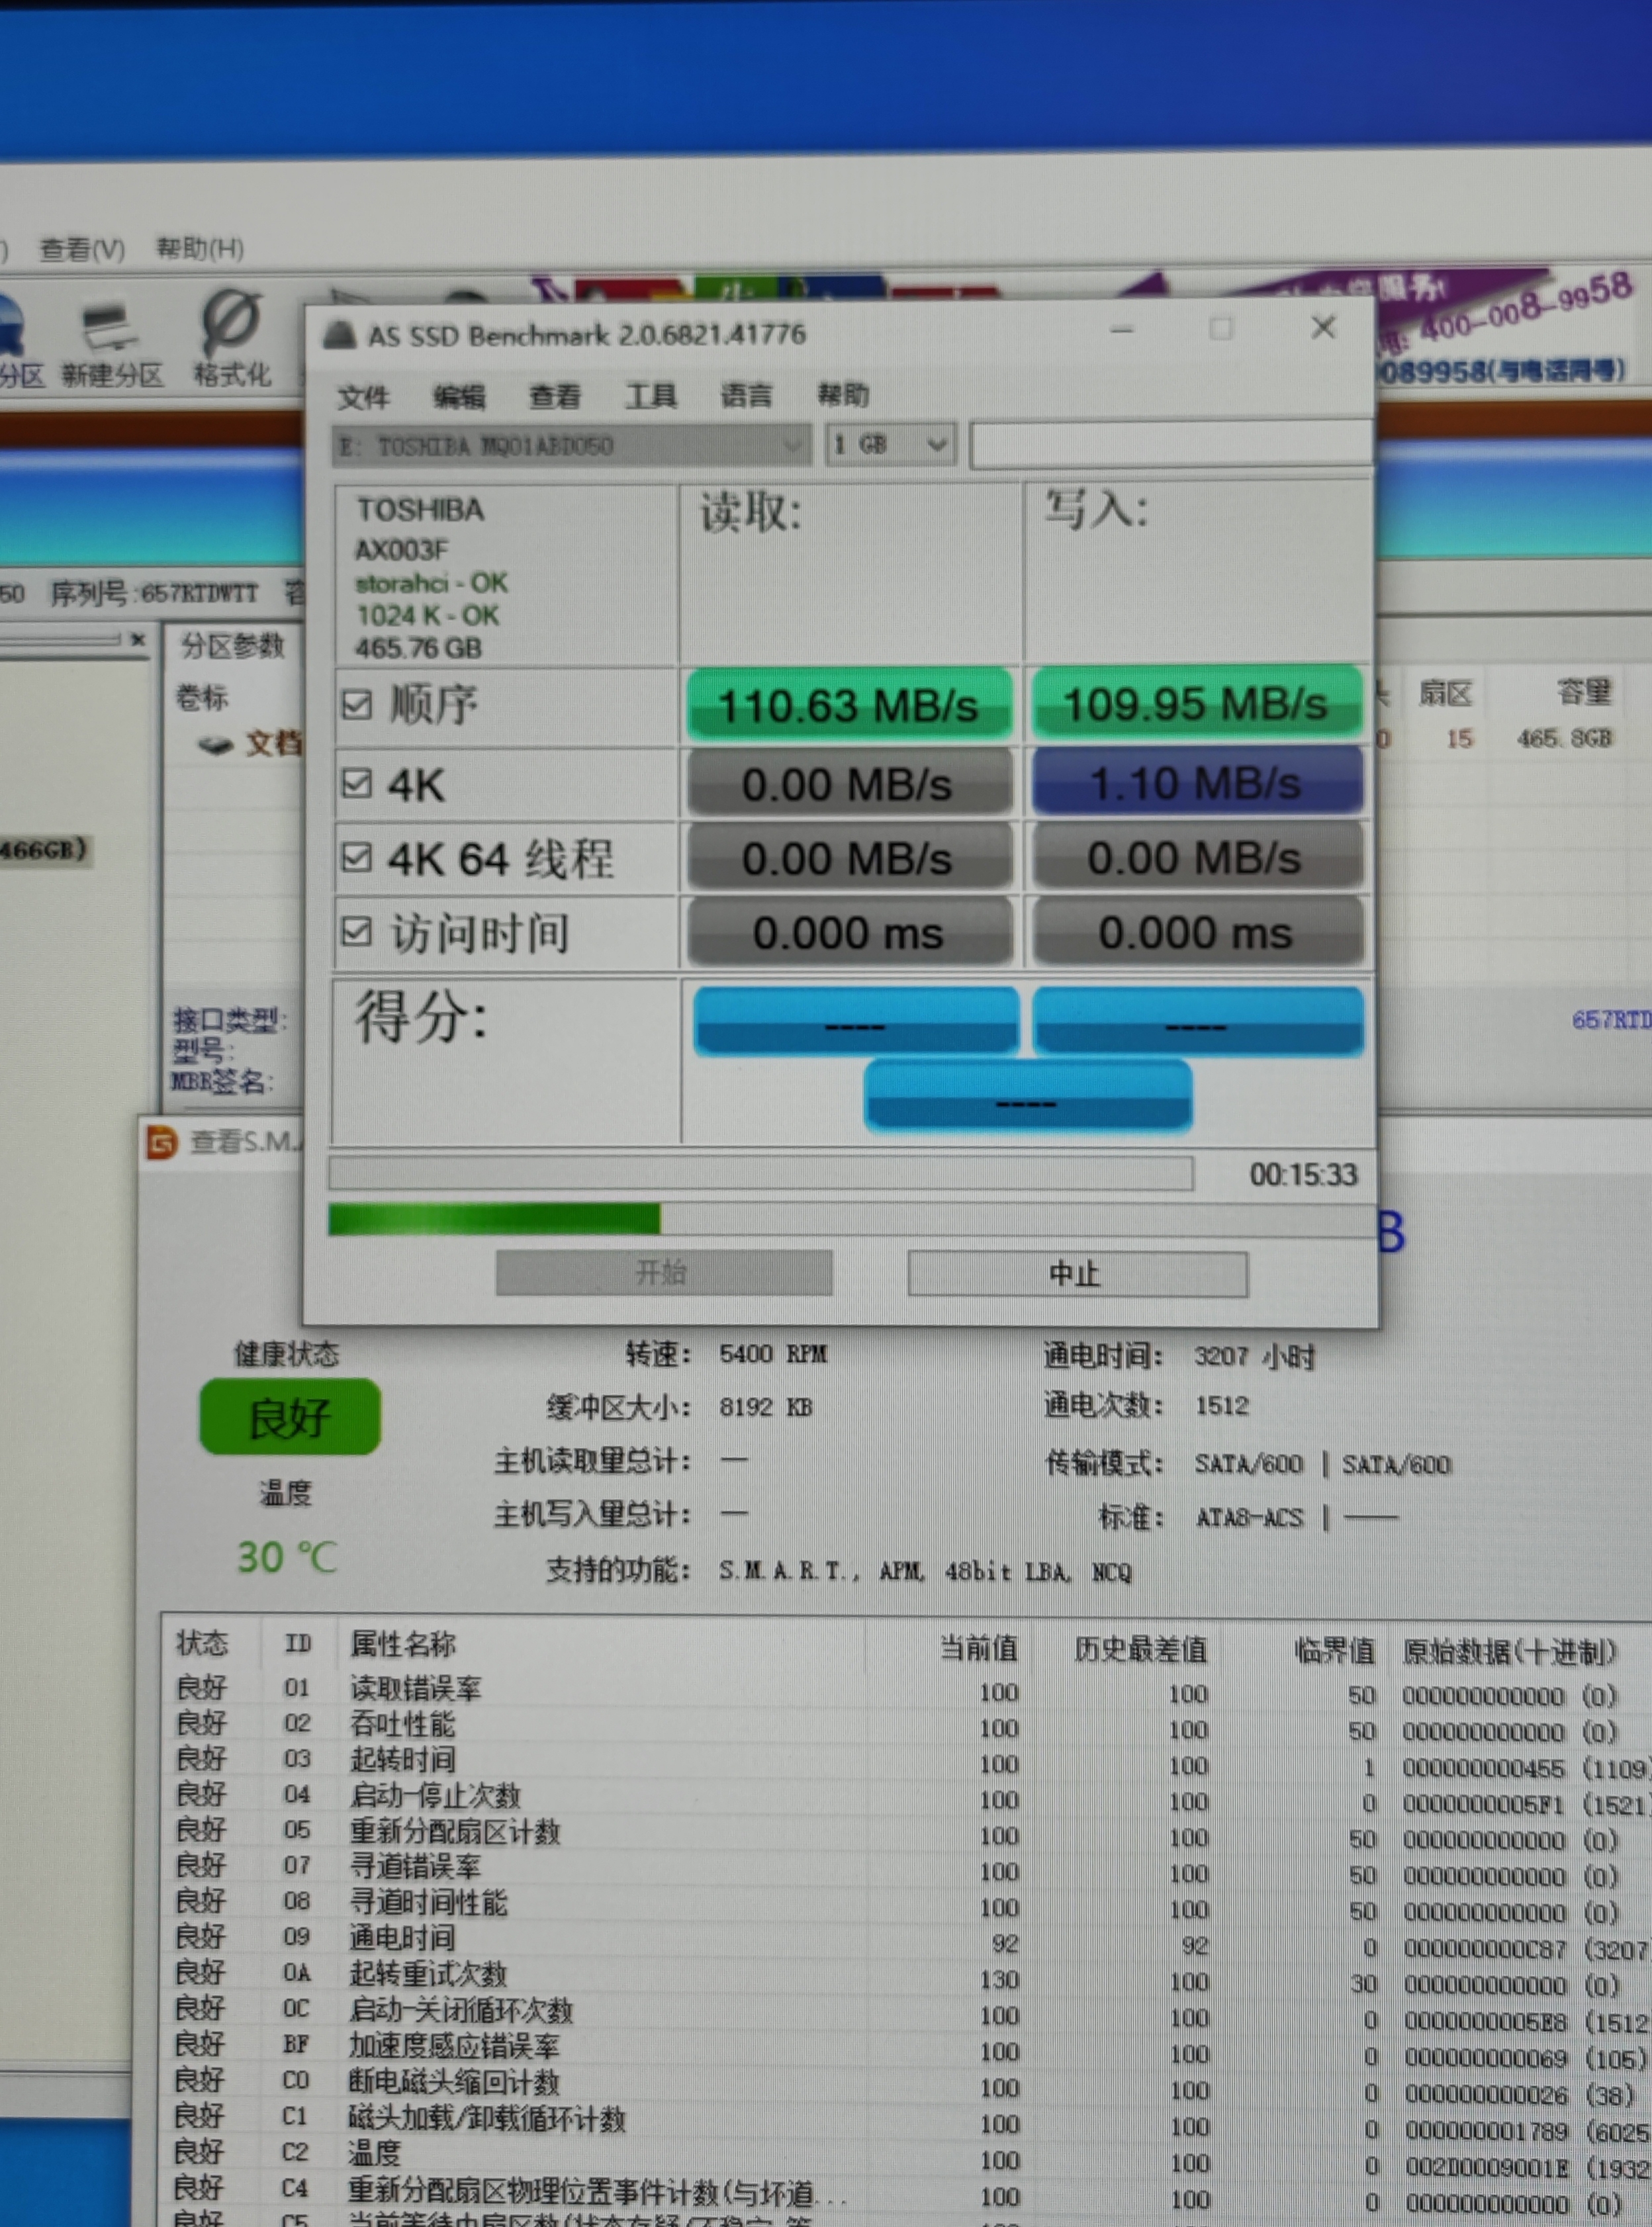
Task: Open the 工具 menu in AS SSD
Action: pos(651,396)
